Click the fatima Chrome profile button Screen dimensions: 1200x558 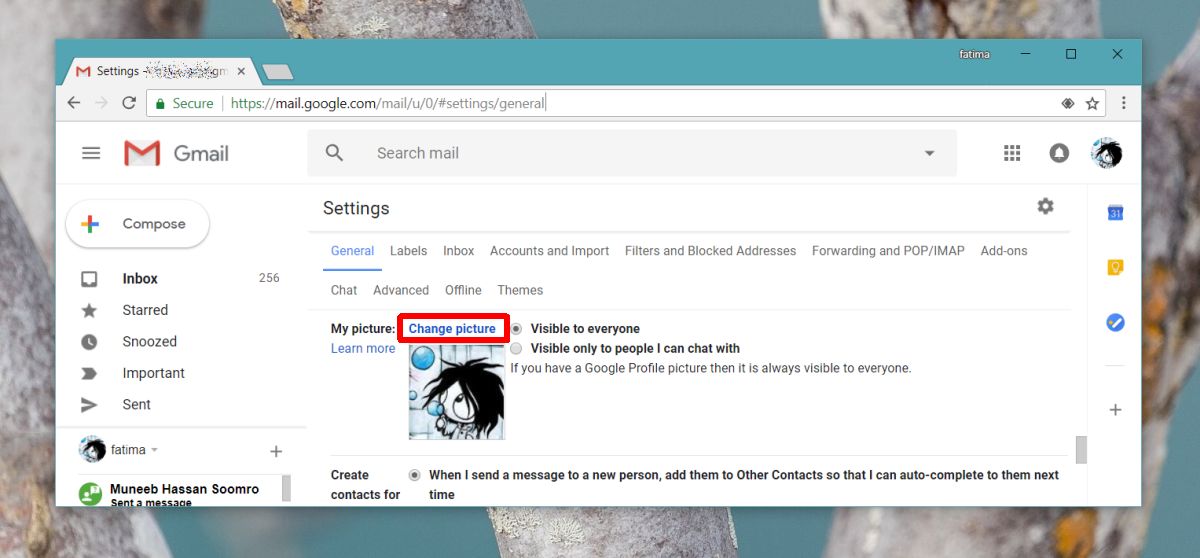tap(973, 54)
